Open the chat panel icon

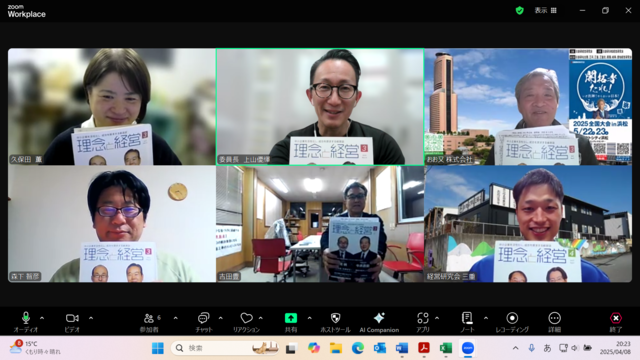coord(203,322)
